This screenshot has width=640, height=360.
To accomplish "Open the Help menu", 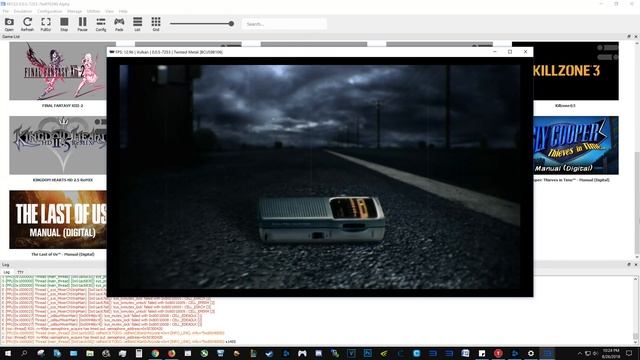I will point(123,11).
